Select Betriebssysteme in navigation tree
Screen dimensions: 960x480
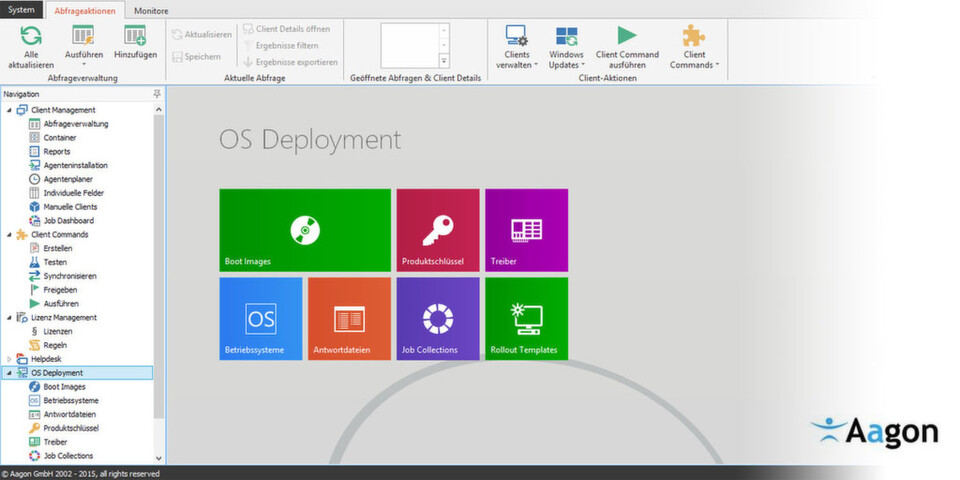coord(71,400)
